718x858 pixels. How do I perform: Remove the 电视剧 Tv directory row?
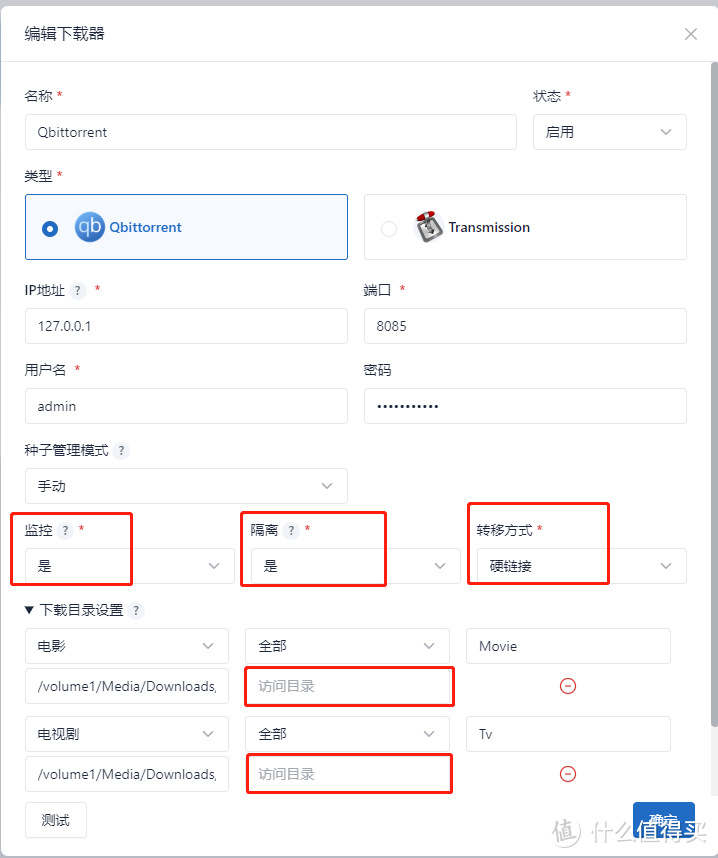[568, 774]
